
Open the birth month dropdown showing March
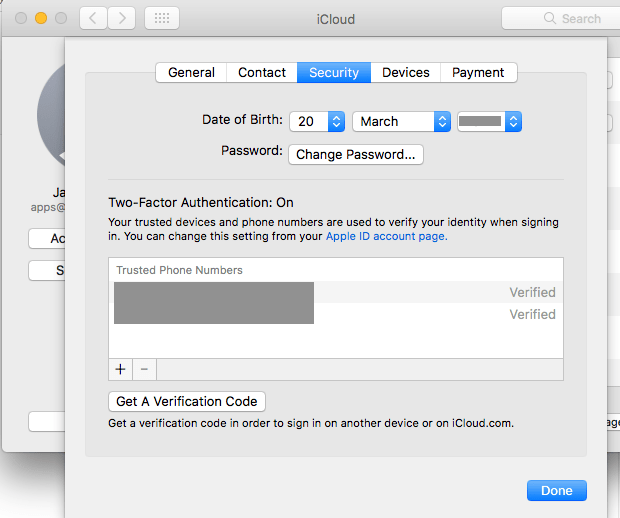pos(401,121)
